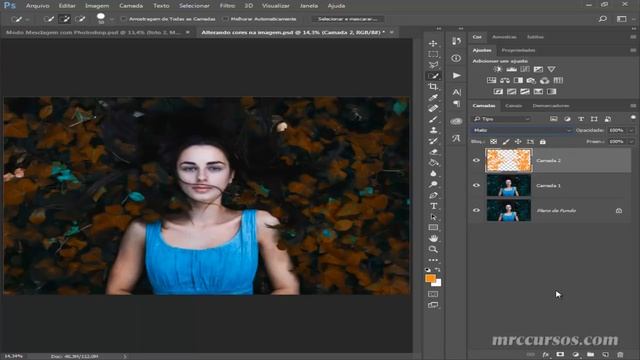640x360 pixels.
Task: Add a Vibrance adjustment
Action: tap(551, 69)
